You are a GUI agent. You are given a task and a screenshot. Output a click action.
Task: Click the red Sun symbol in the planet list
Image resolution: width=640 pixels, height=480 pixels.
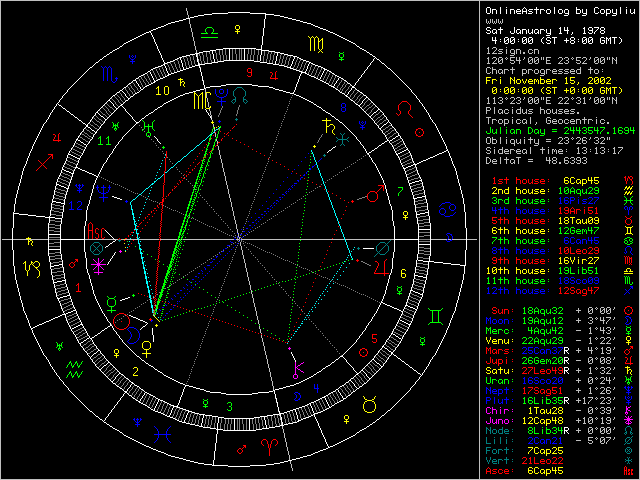(x=629, y=311)
